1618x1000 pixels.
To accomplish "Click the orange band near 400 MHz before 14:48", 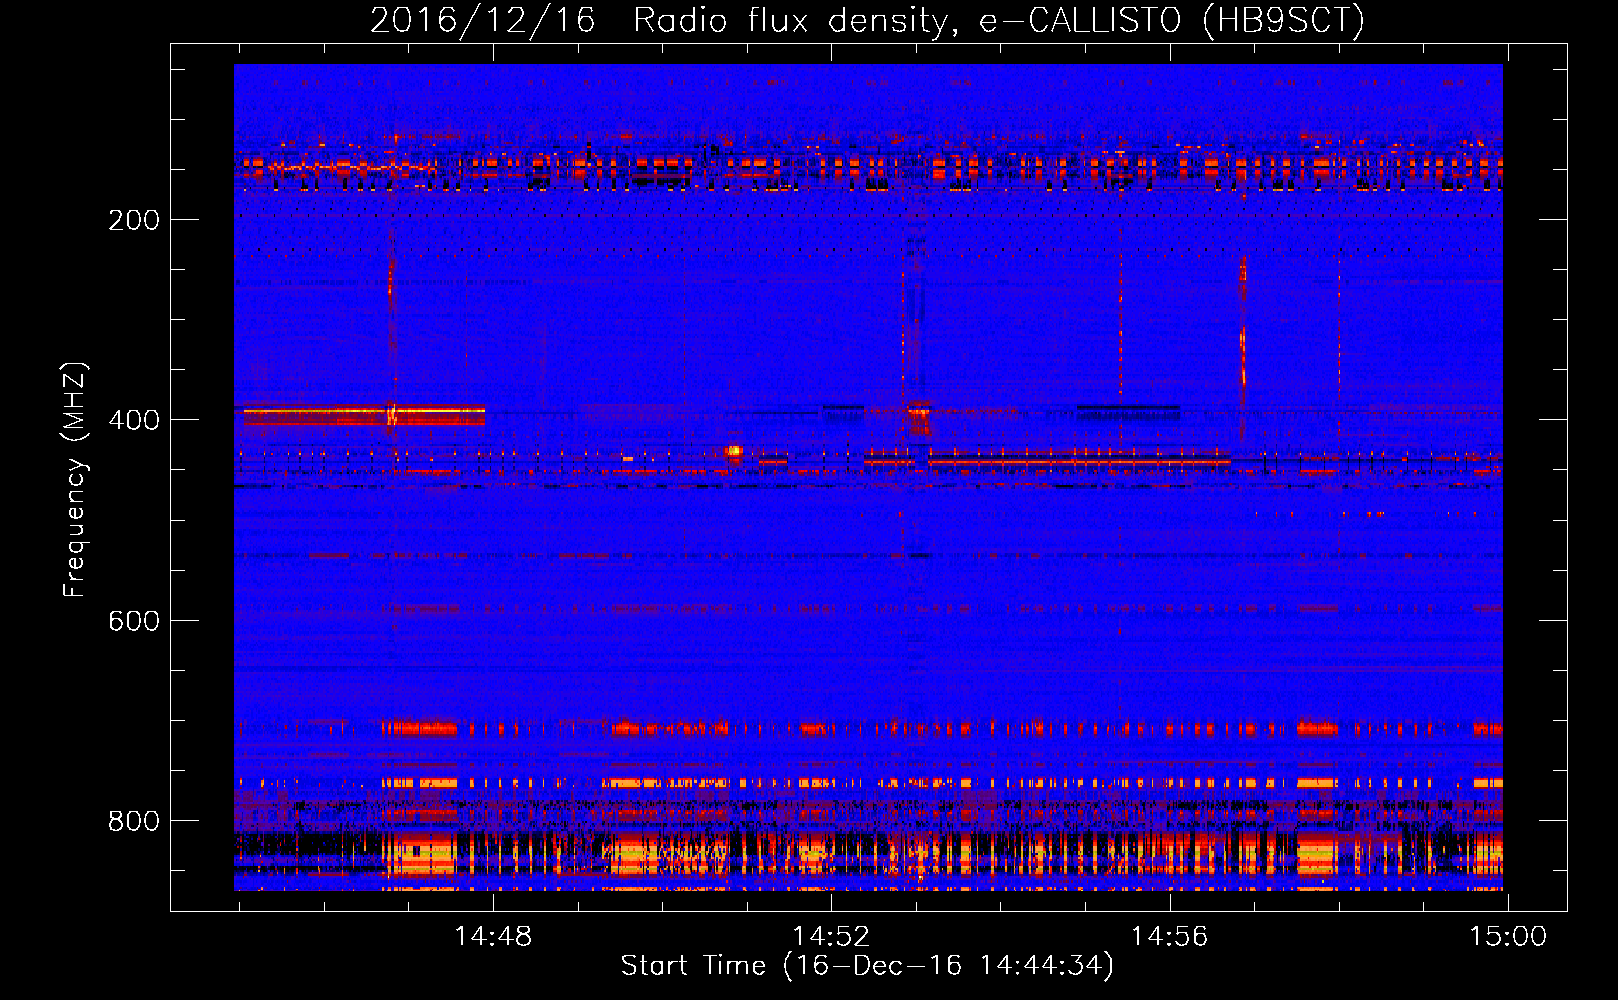I will (x=364, y=415).
